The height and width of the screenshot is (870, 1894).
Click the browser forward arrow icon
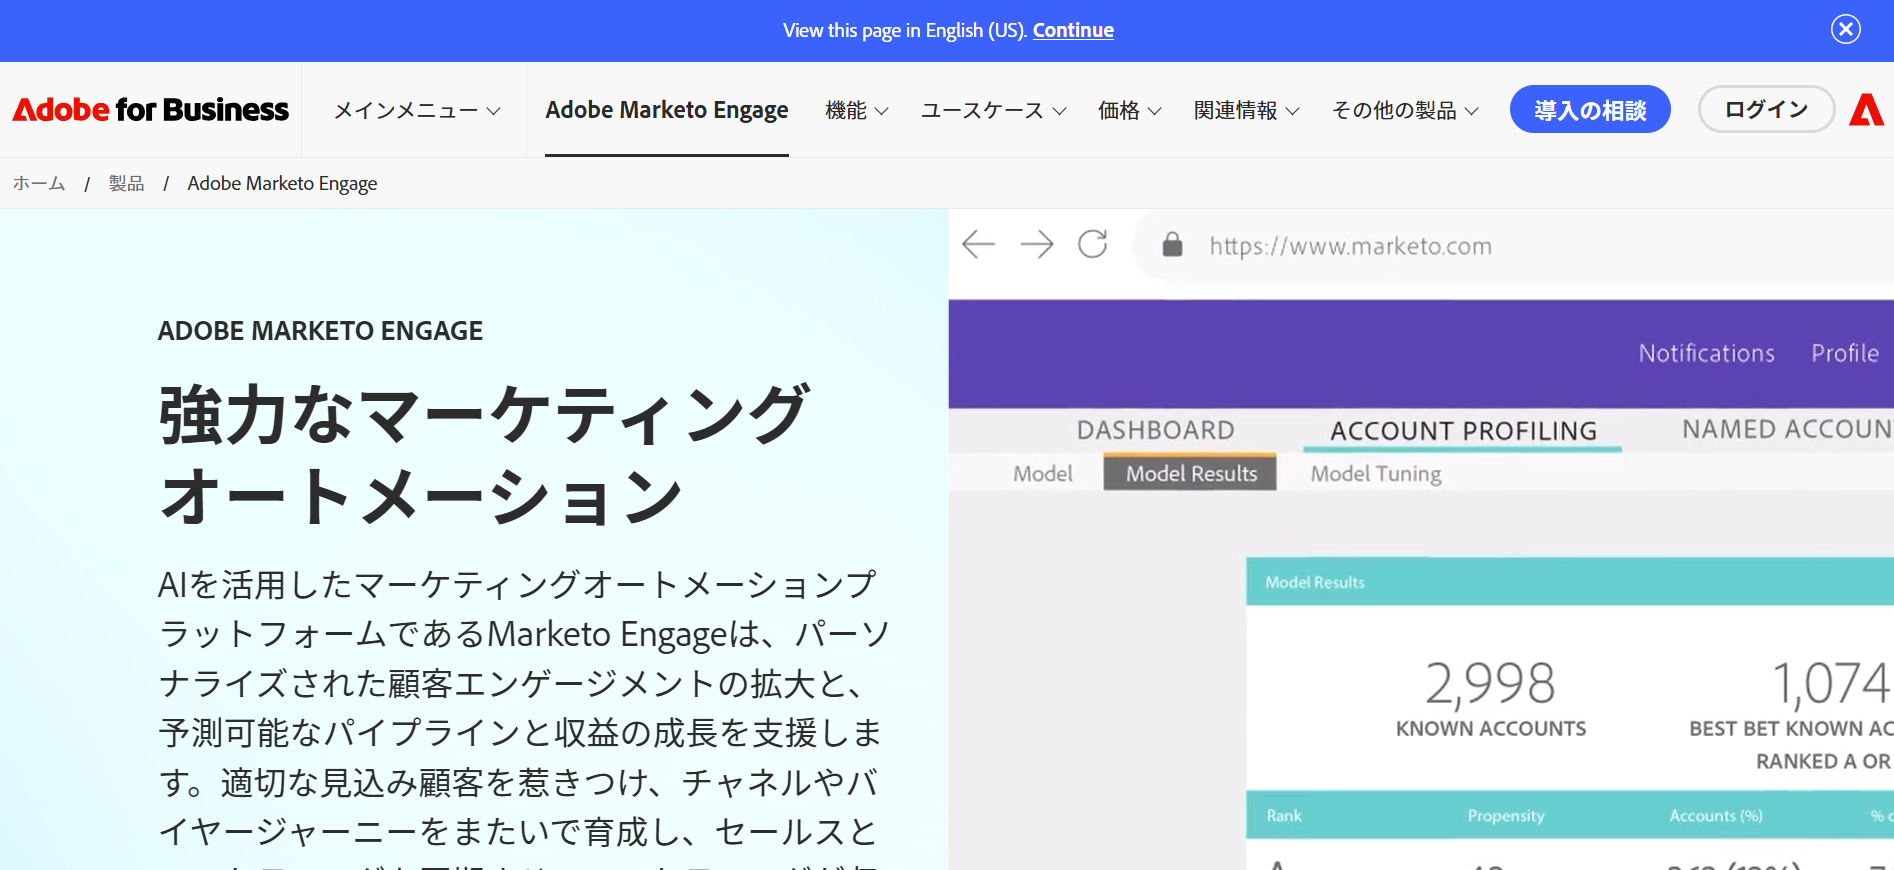click(x=1036, y=244)
